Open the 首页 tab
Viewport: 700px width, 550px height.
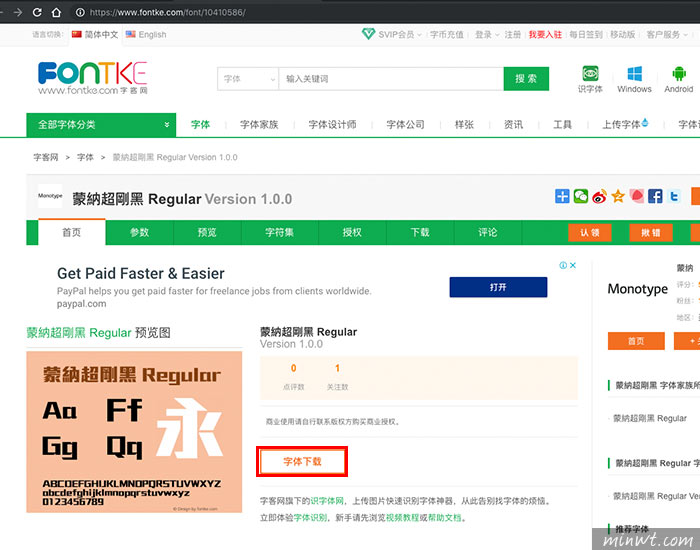[72, 232]
